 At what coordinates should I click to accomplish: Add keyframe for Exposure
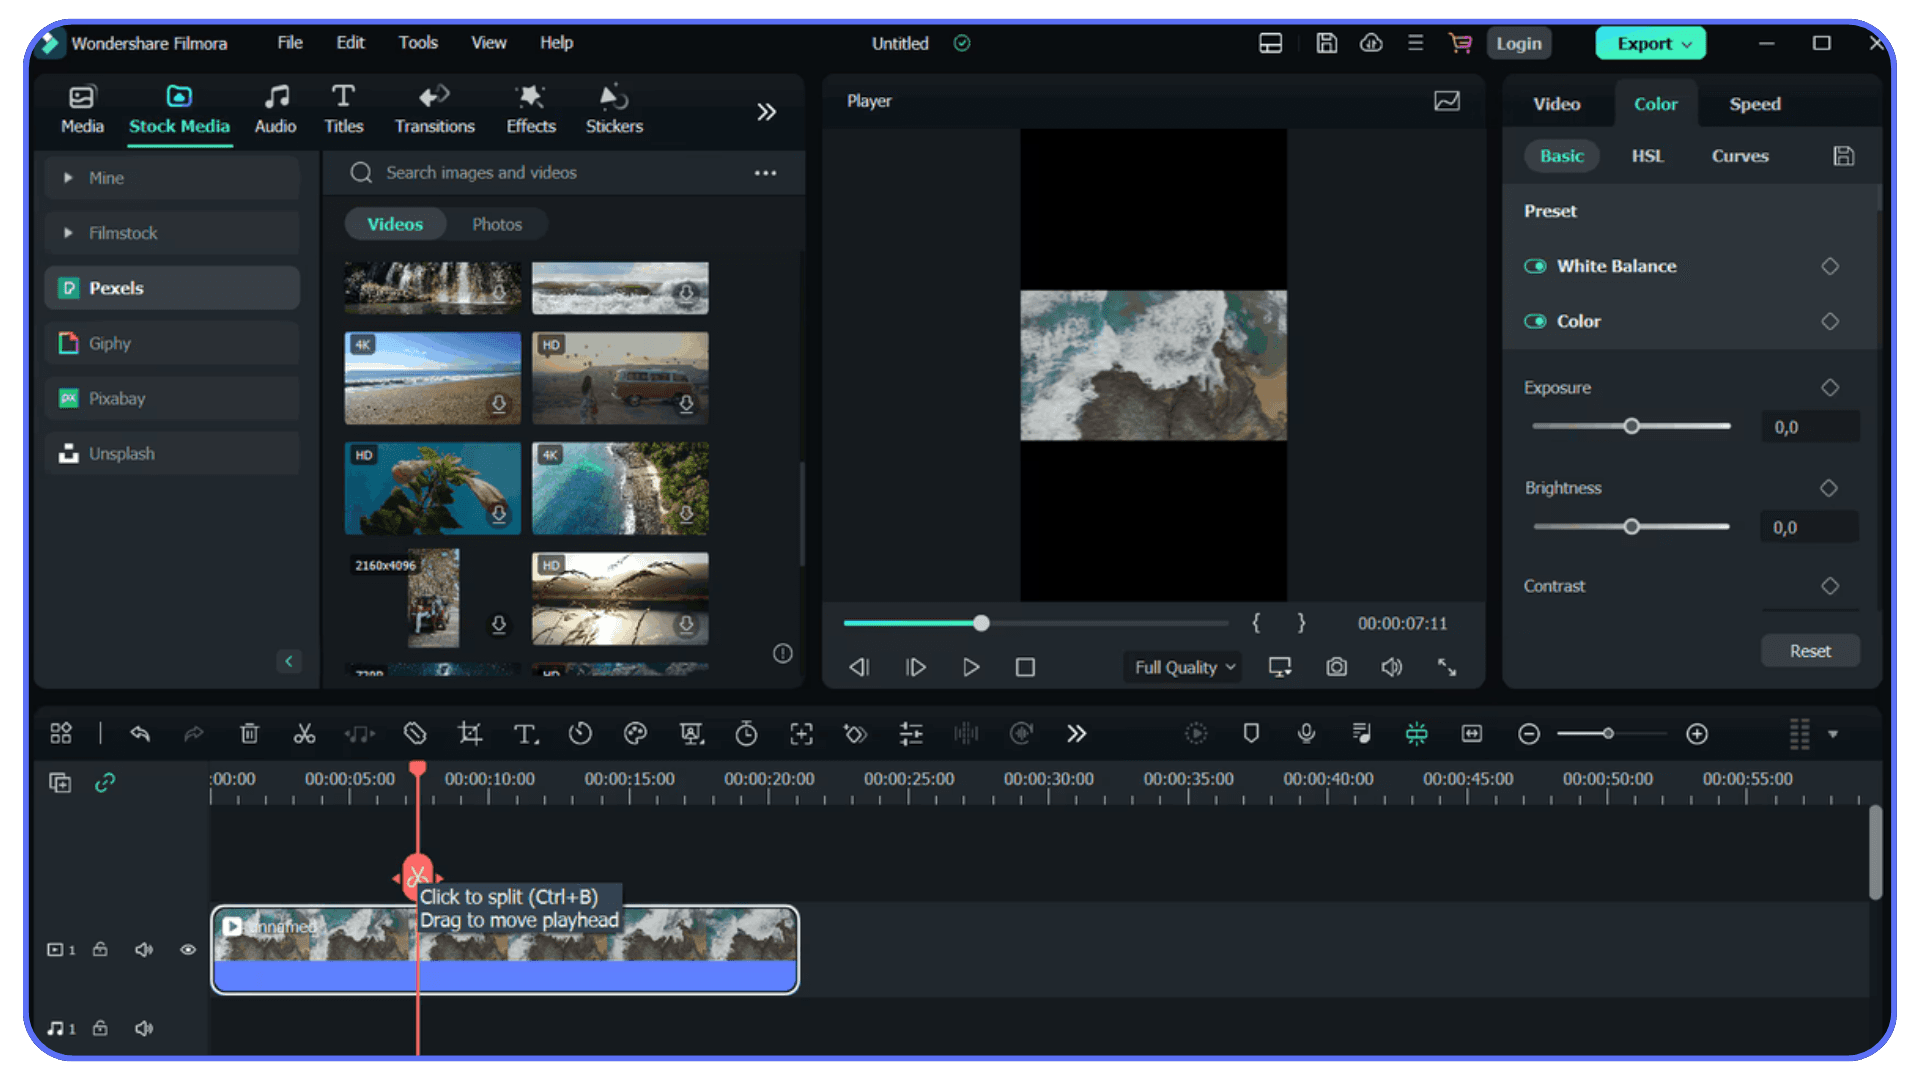click(1829, 387)
